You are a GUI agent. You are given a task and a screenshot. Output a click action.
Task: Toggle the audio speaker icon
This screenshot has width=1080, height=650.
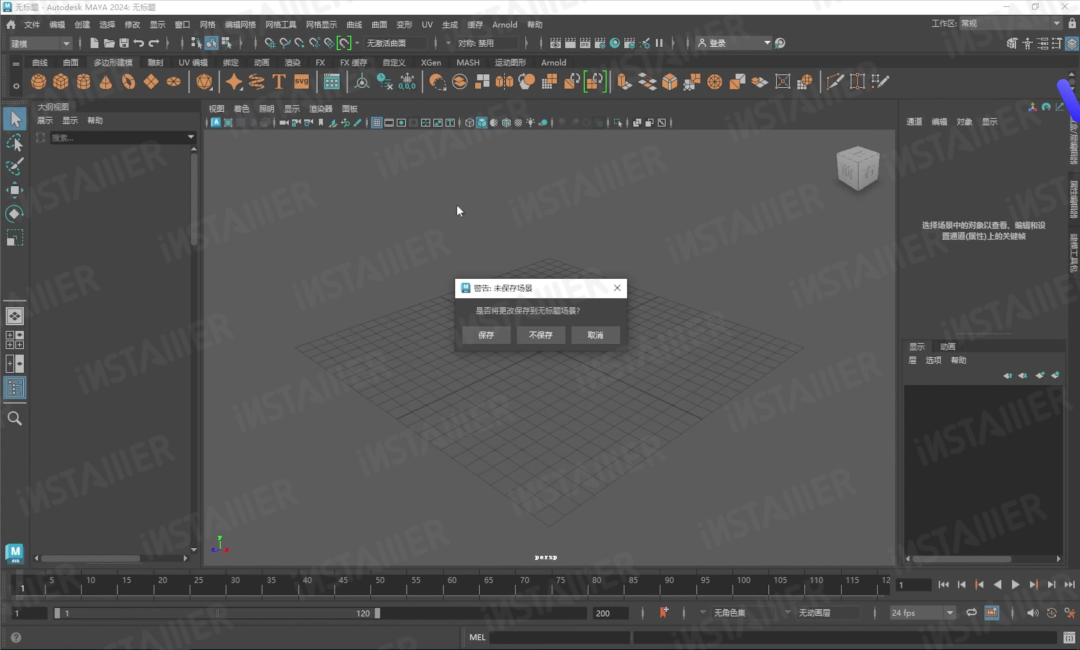tap(1032, 613)
